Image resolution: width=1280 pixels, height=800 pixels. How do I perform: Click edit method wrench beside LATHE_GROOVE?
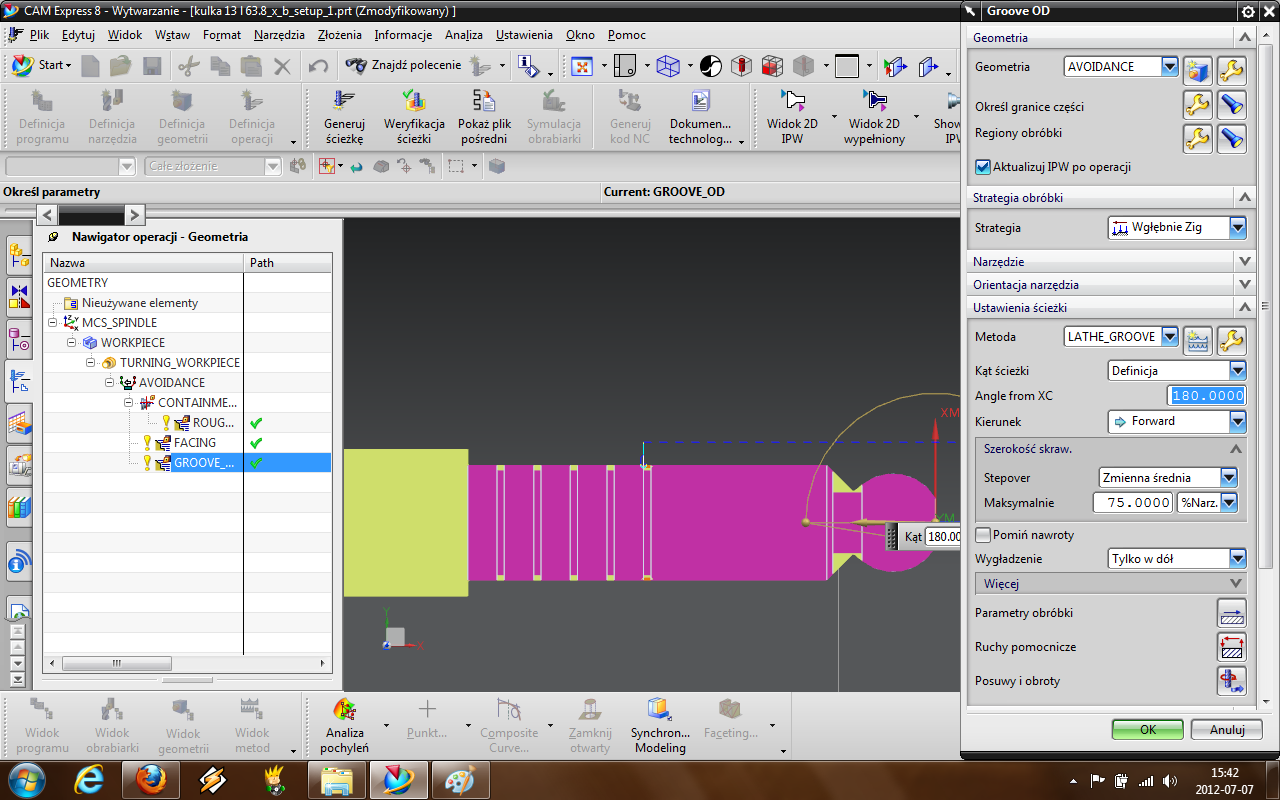pyautogui.click(x=1231, y=340)
